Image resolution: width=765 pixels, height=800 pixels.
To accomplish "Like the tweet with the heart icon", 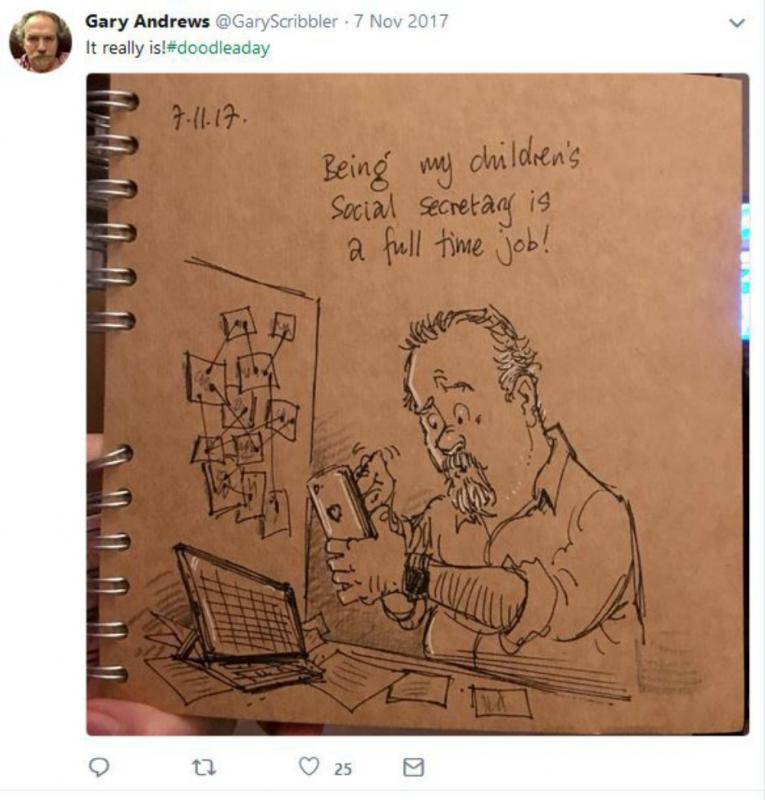I will pos(309,766).
